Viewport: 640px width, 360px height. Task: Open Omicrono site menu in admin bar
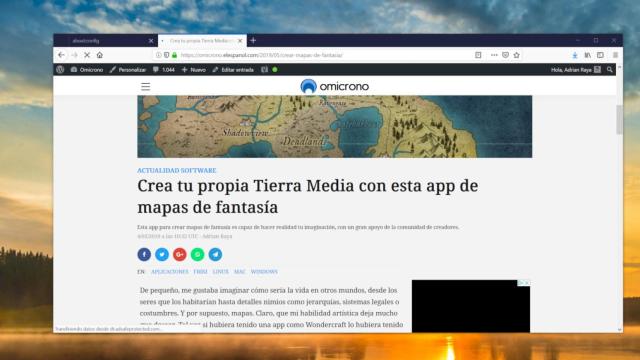tap(87, 70)
